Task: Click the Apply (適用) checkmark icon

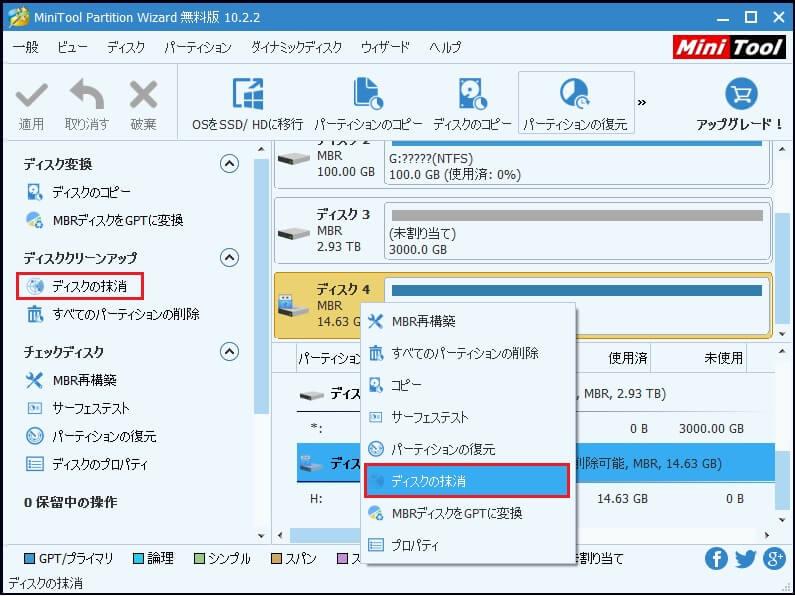Action: (x=31, y=95)
